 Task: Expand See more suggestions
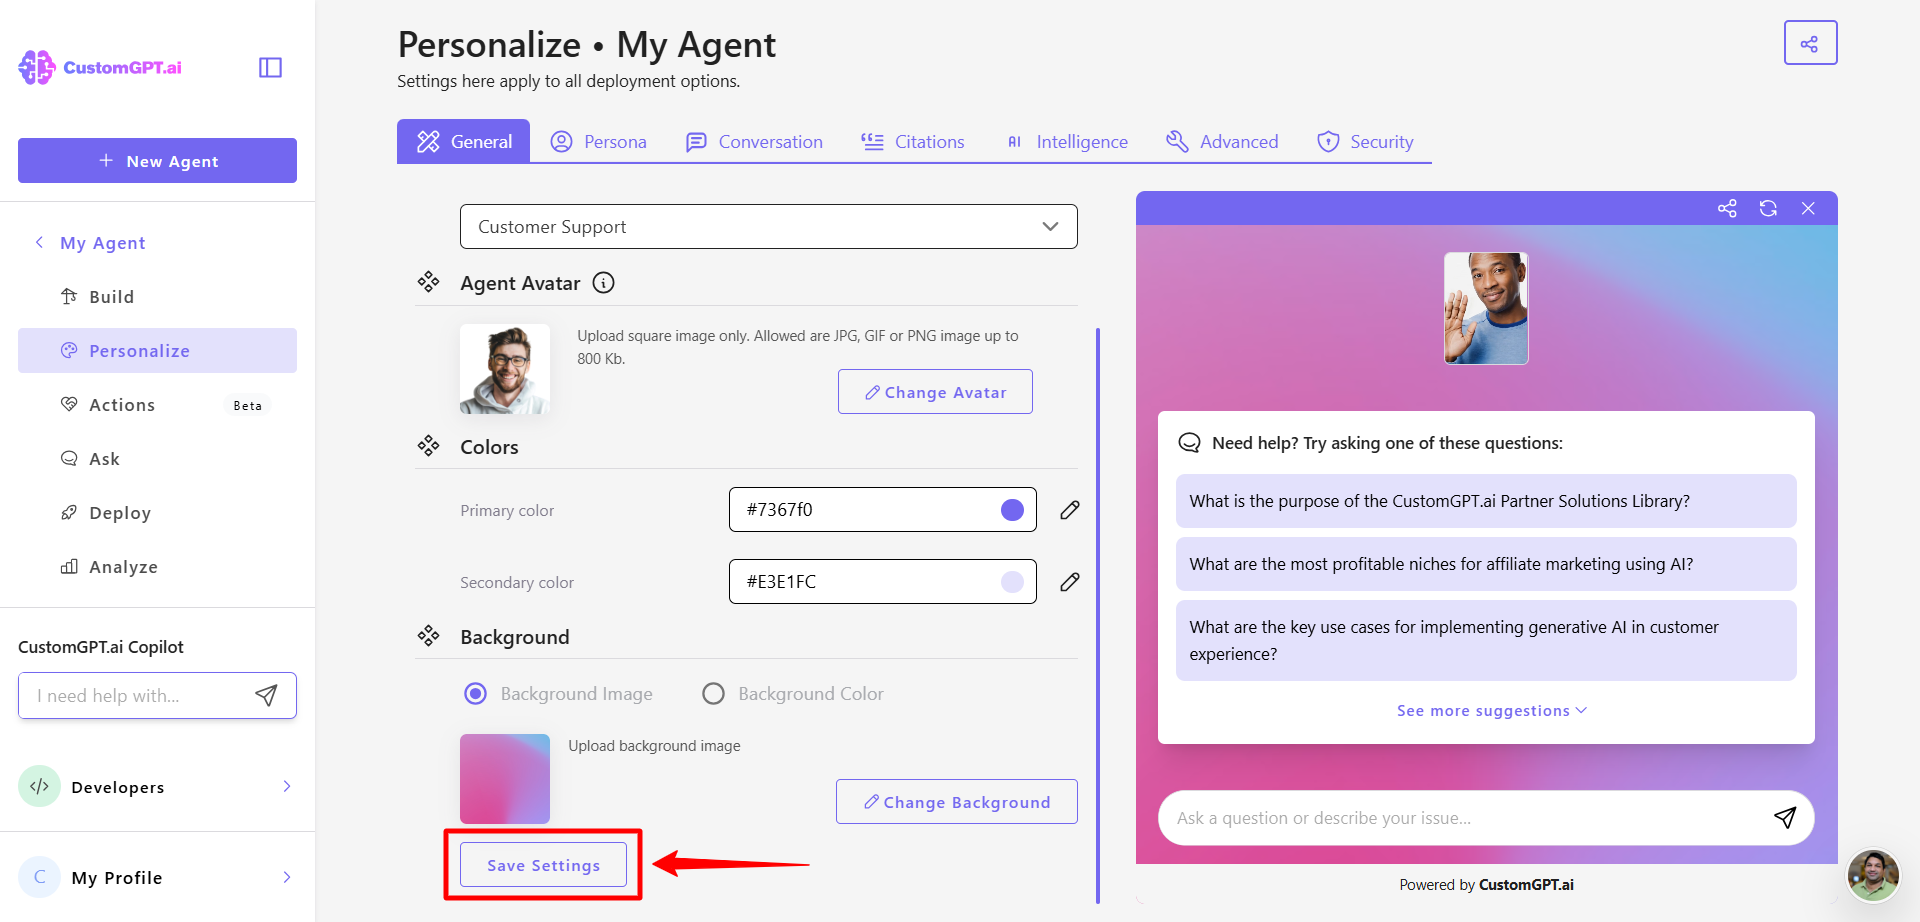click(1491, 711)
